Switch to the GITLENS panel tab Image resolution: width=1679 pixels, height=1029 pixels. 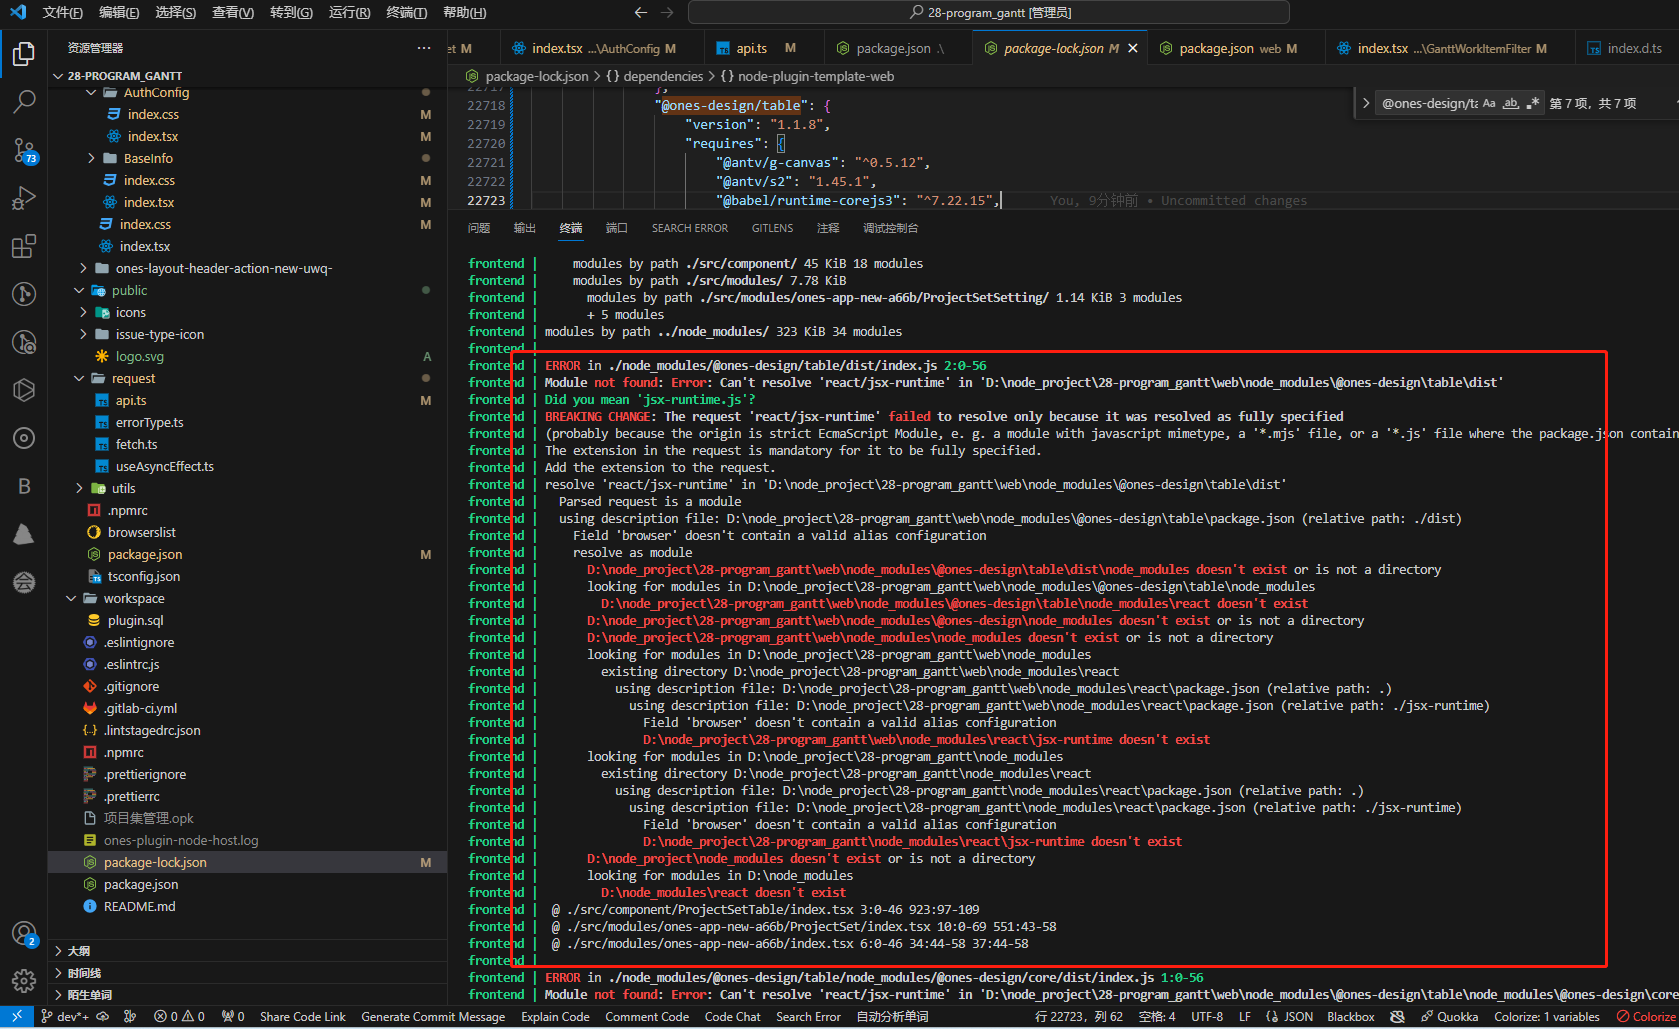773,228
